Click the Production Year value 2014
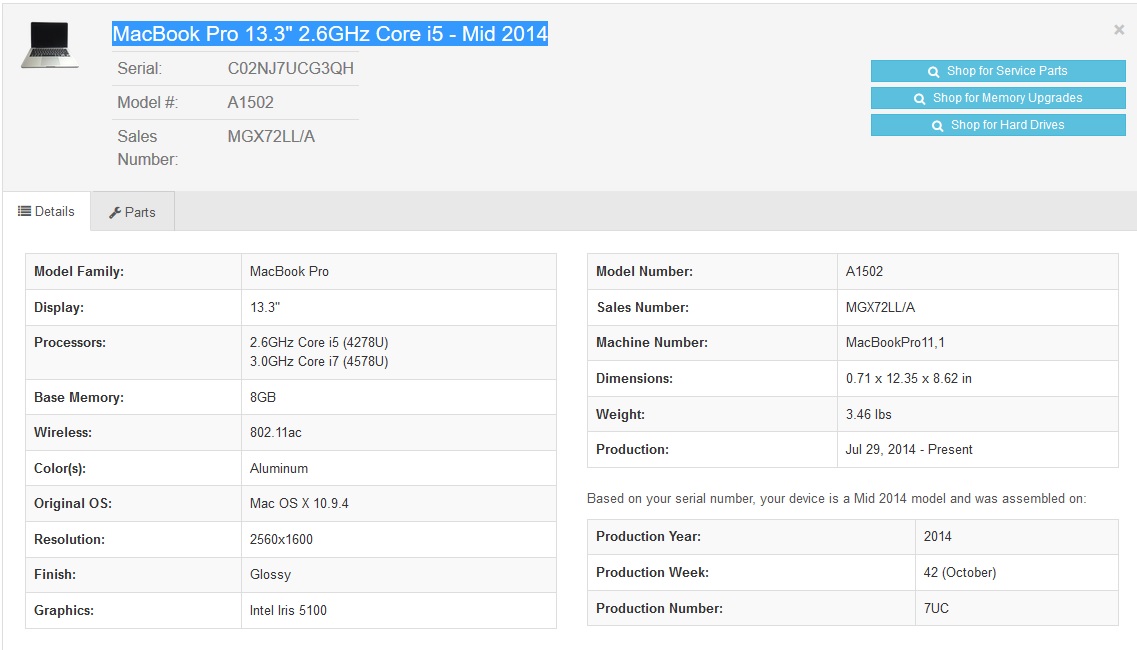The image size is (1137, 650). pyautogui.click(x=938, y=537)
